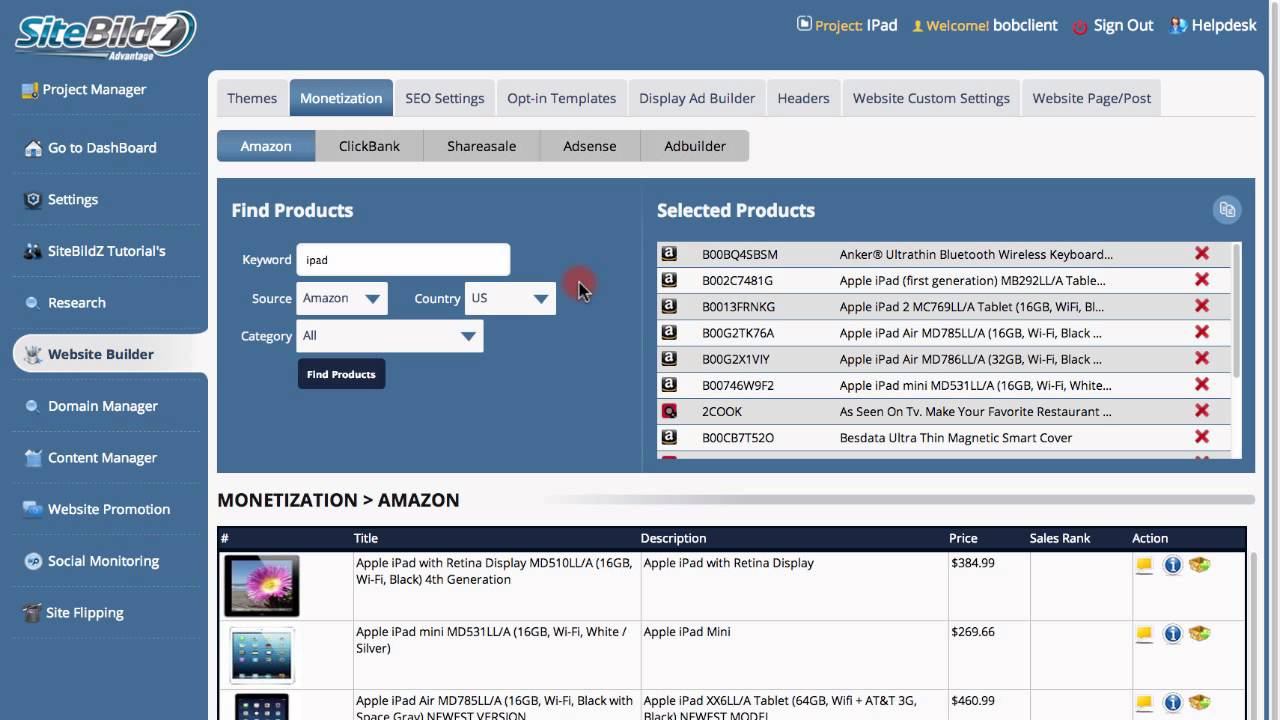Click the Helpdesk icon
Viewport: 1280px width, 720px height.
click(x=1179, y=26)
